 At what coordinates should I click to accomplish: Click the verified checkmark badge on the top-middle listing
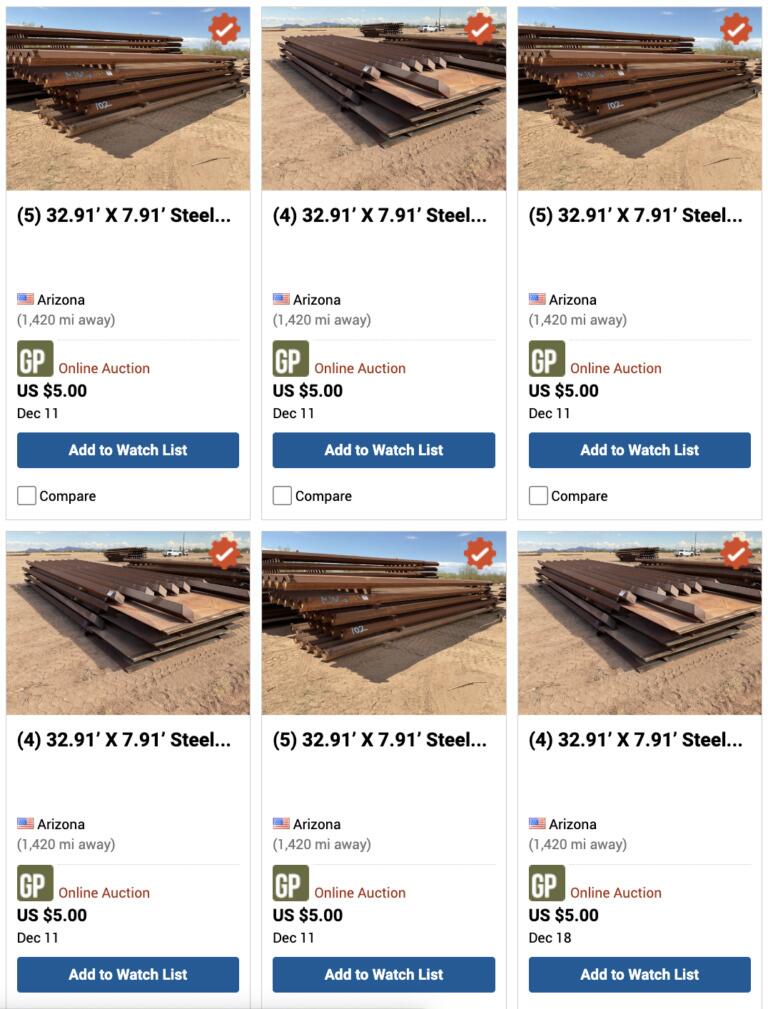tap(480, 29)
